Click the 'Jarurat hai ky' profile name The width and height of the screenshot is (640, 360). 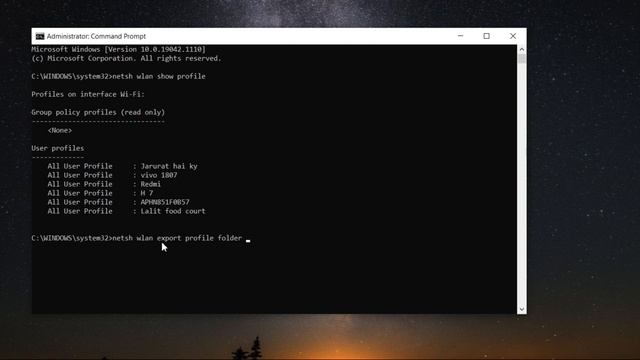point(169,166)
